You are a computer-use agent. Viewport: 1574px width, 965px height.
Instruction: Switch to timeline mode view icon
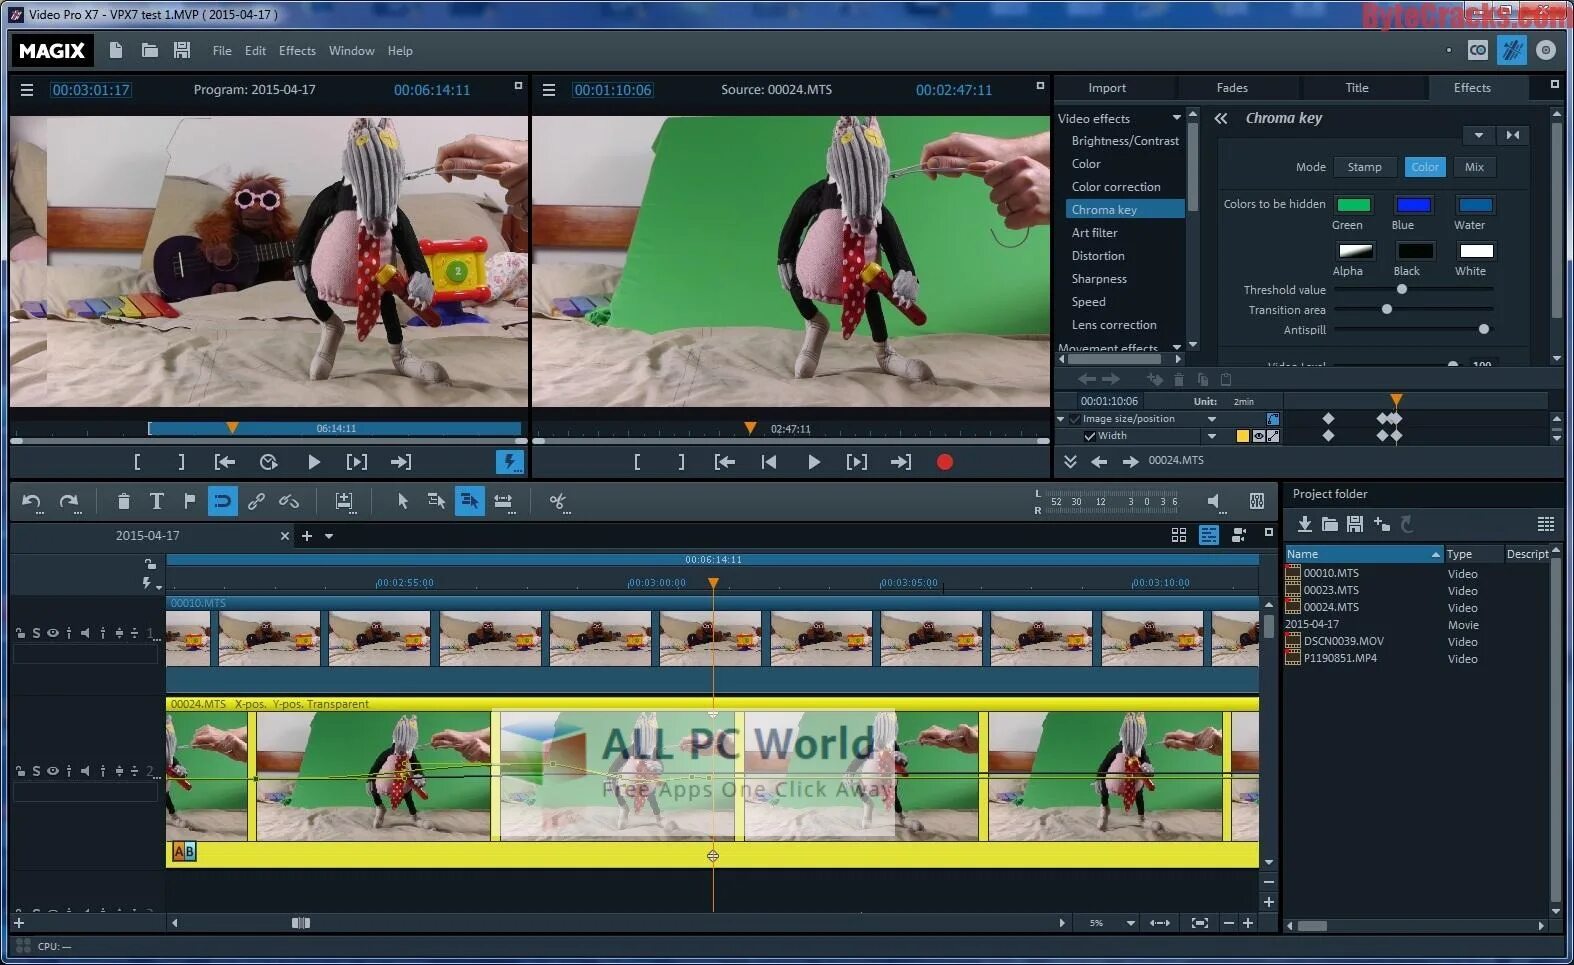1209,535
